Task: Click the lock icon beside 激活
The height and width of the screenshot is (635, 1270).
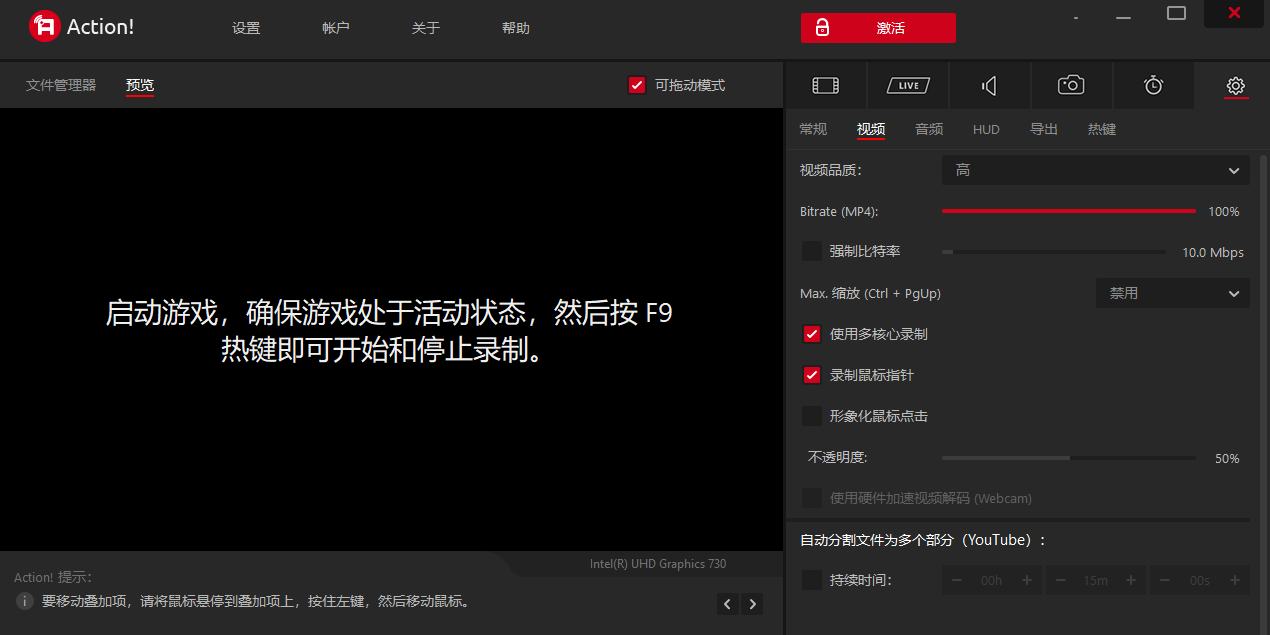Action: click(822, 28)
